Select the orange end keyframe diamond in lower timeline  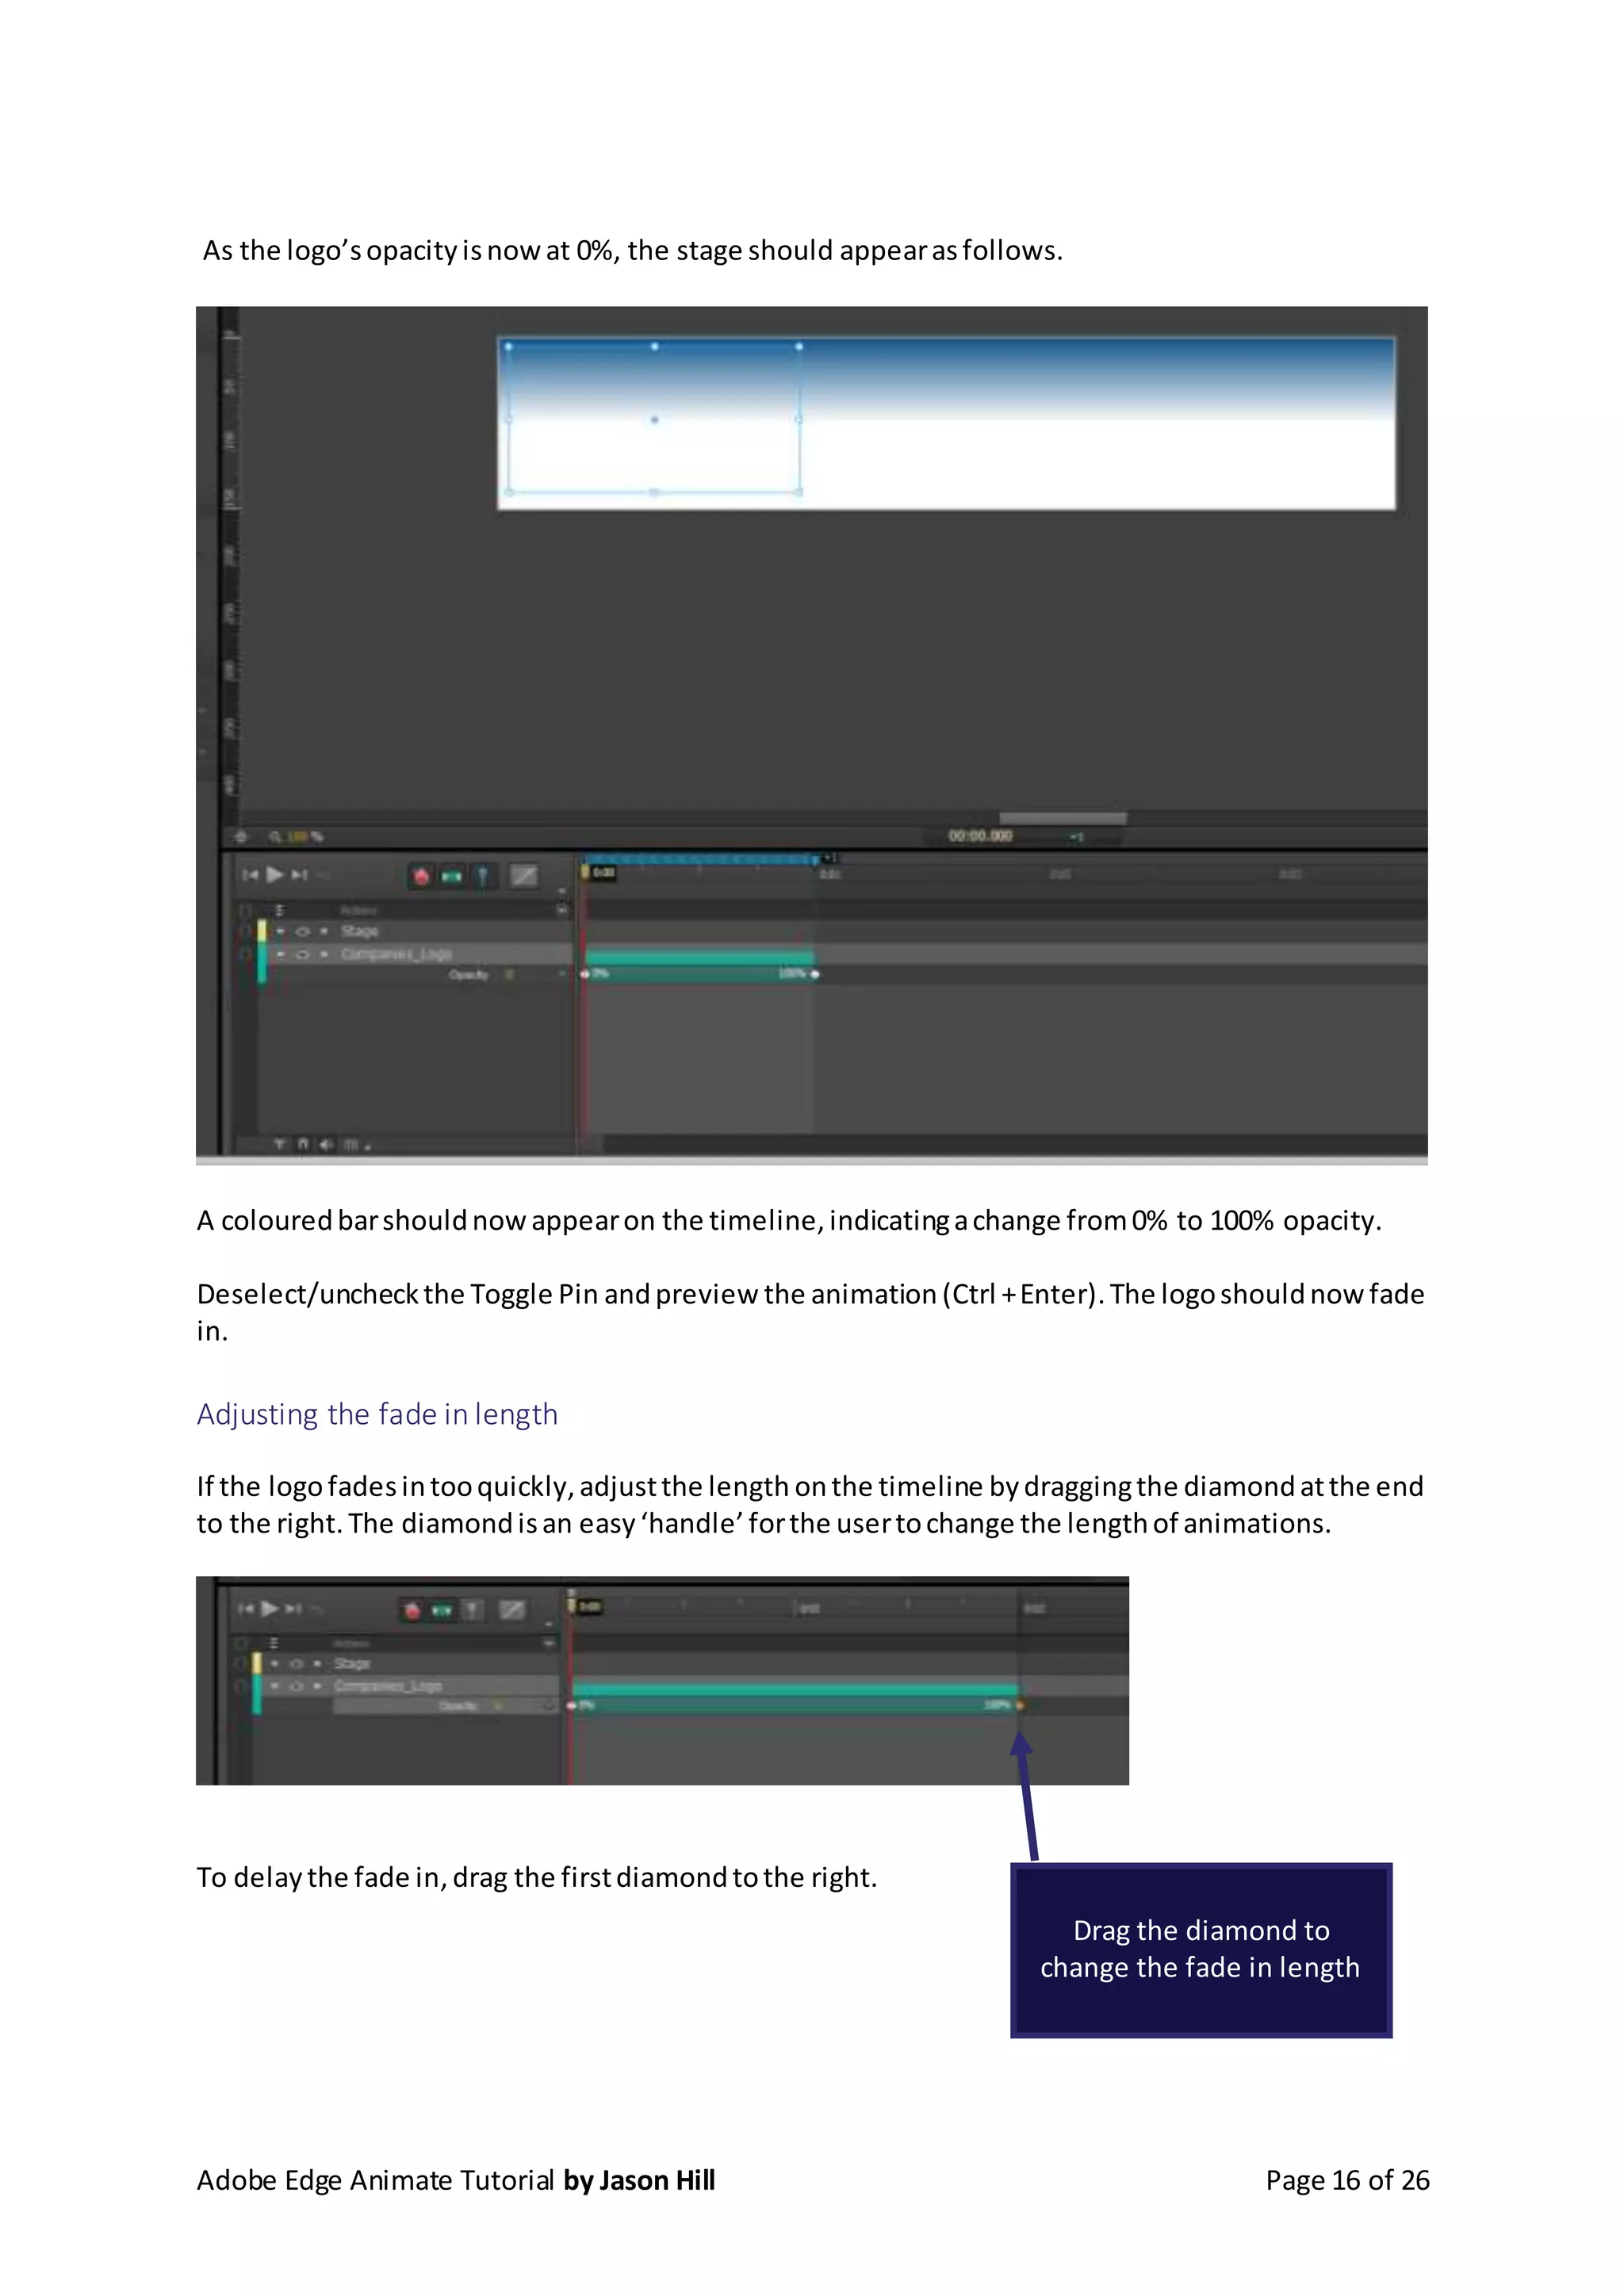click(x=1020, y=1706)
